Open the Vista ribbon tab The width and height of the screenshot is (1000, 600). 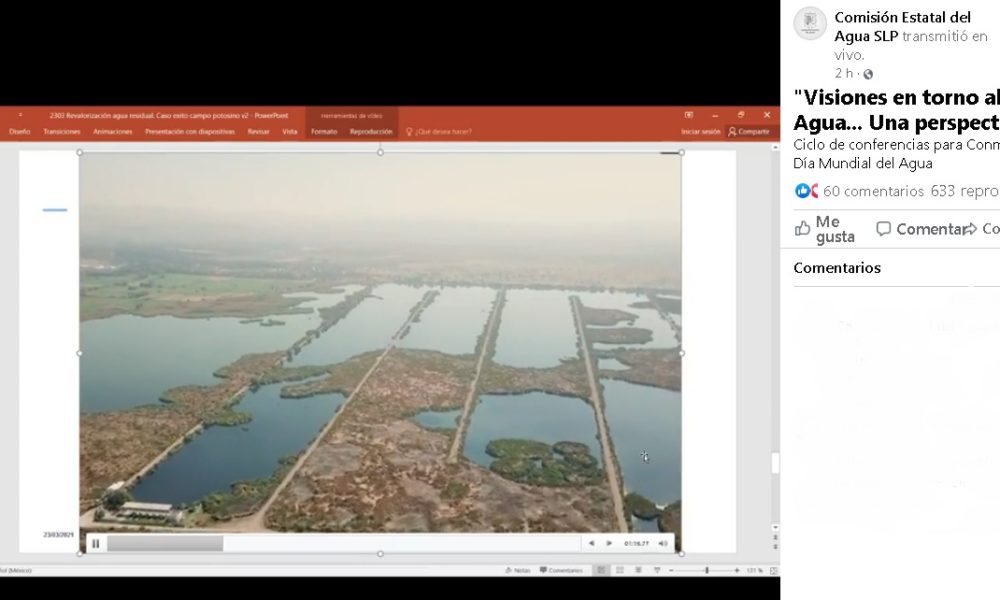pos(290,132)
